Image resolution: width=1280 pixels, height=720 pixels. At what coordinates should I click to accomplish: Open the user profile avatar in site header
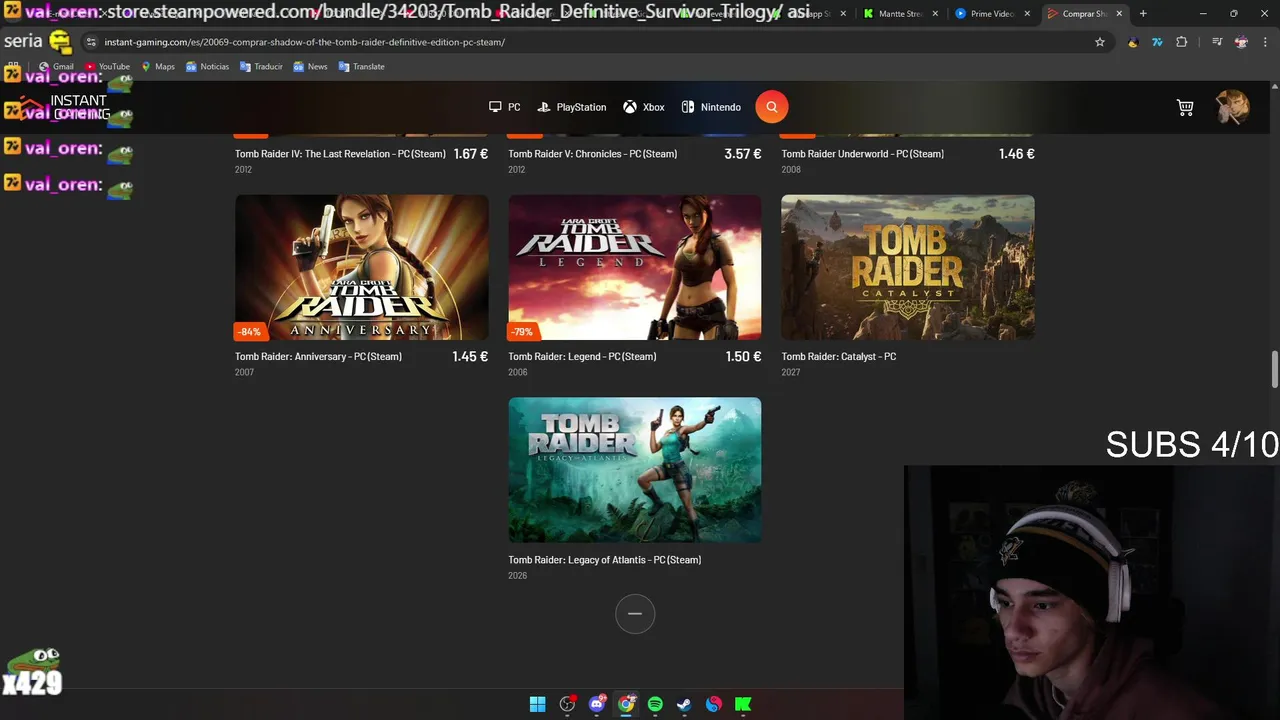[1232, 107]
